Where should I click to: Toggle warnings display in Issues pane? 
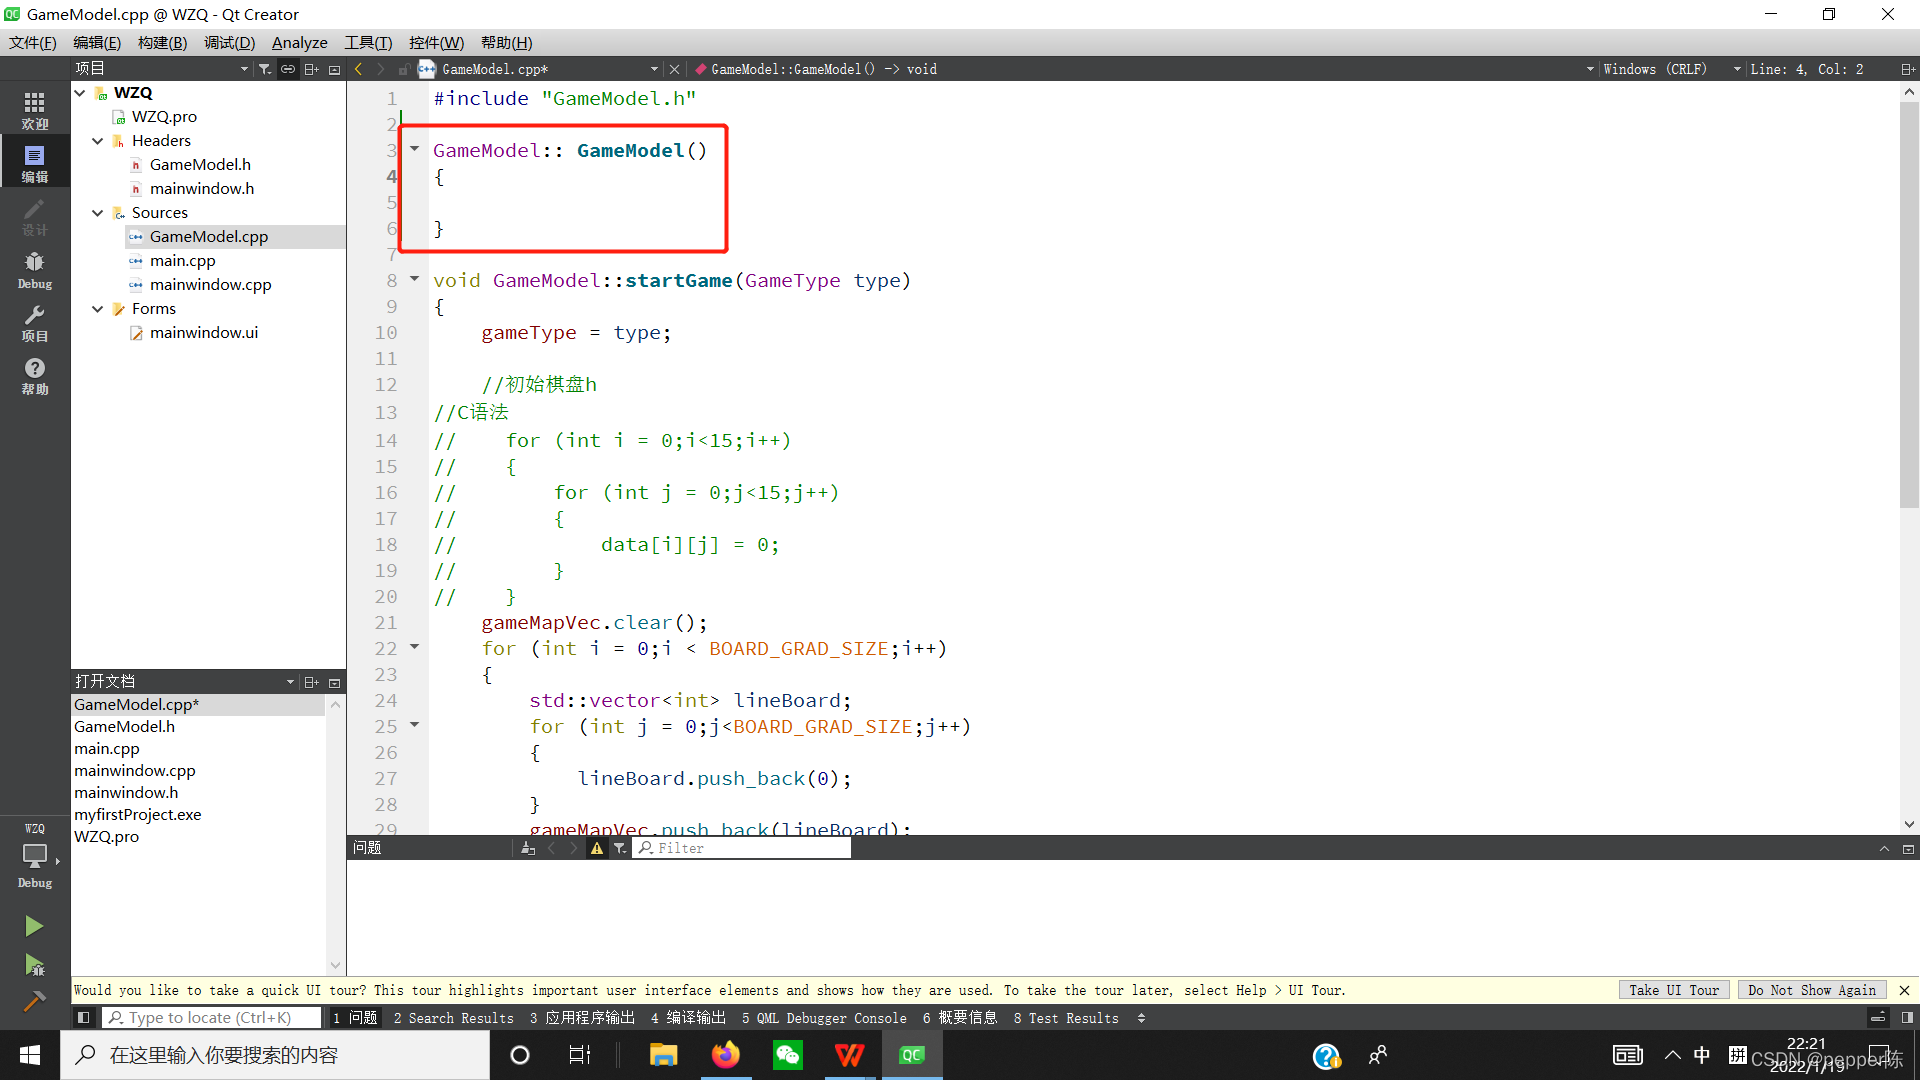pos(597,848)
